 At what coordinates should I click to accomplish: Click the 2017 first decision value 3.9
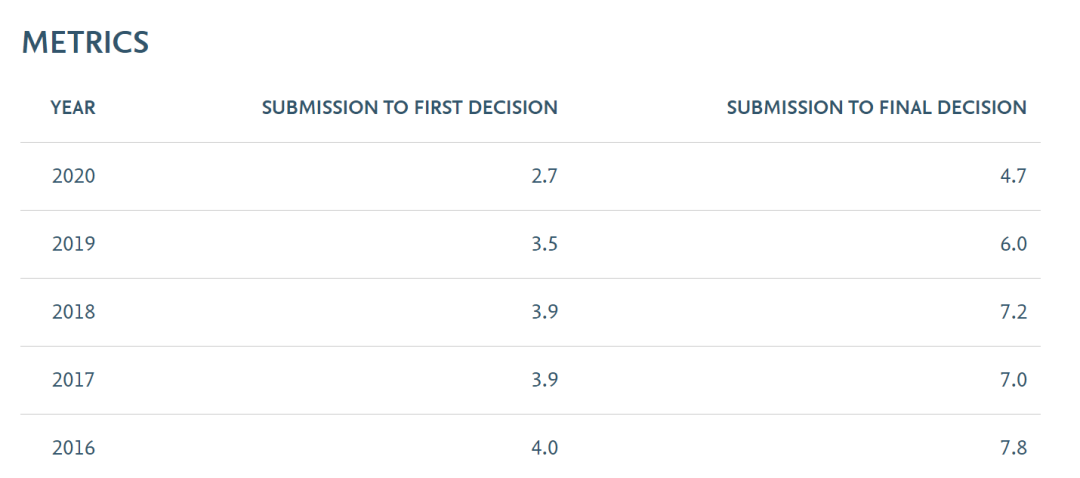[x=544, y=380]
